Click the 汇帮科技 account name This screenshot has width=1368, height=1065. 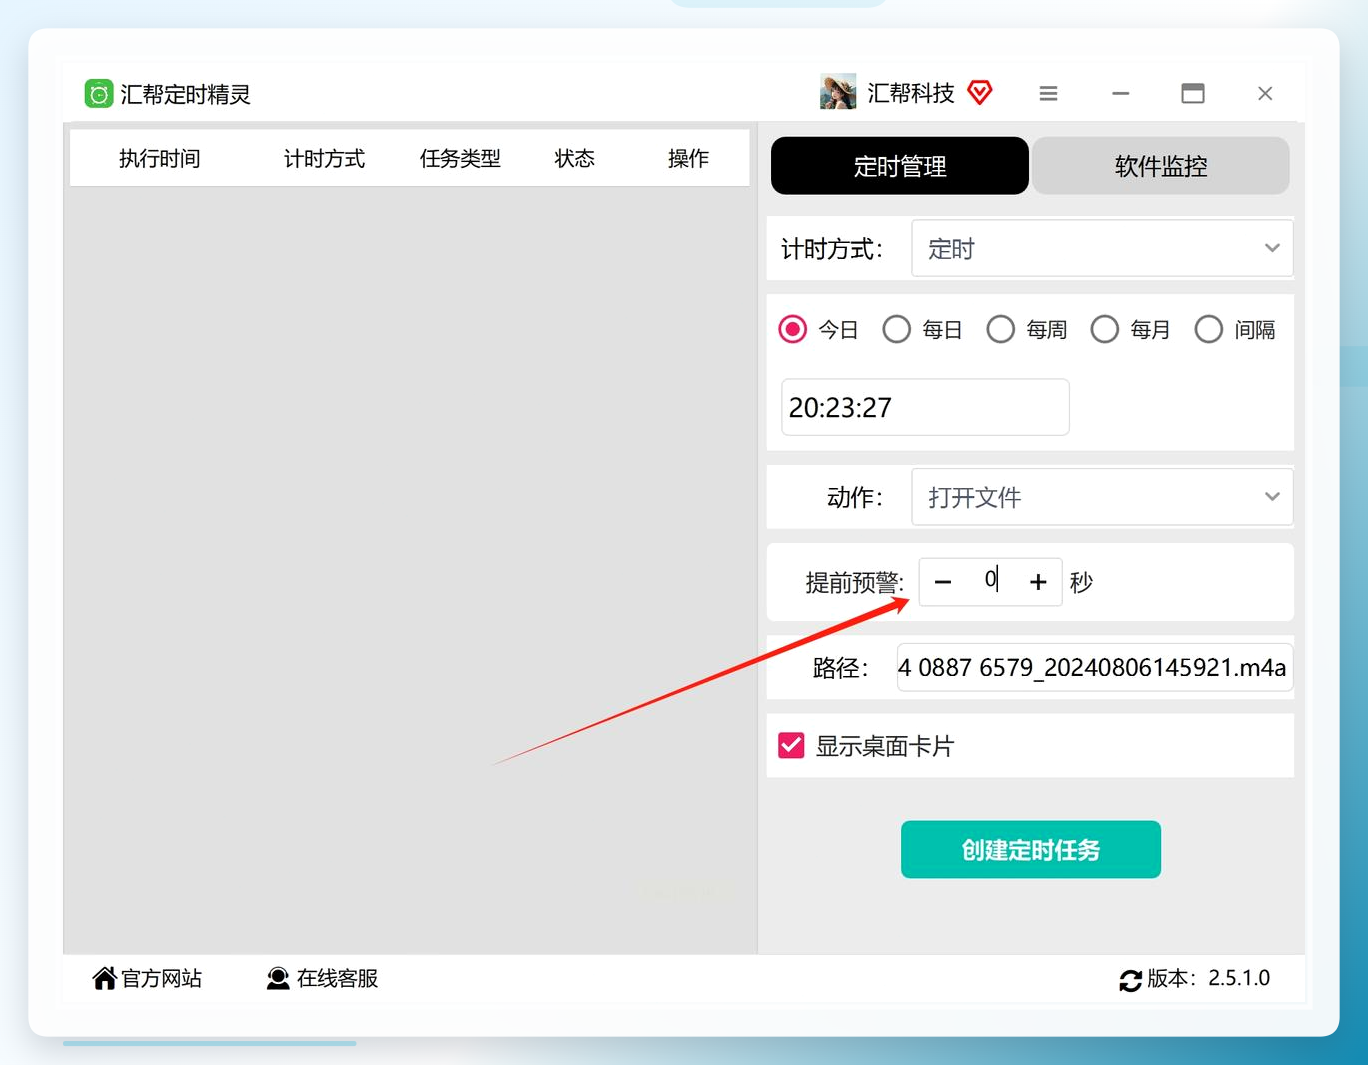coord(911,93)
